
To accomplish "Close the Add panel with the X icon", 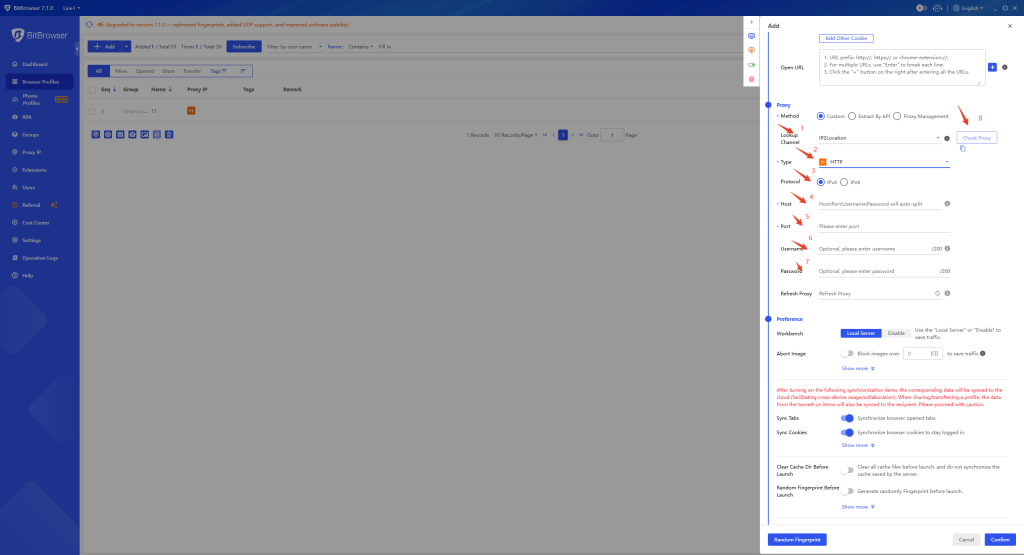I will pyautogui.click(x=1009, y=25).
